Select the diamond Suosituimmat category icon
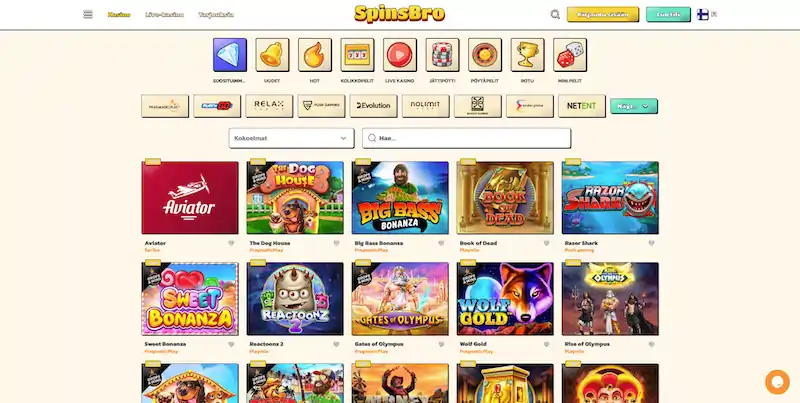Viewport: 800px width, 403px height. point(230,55)
